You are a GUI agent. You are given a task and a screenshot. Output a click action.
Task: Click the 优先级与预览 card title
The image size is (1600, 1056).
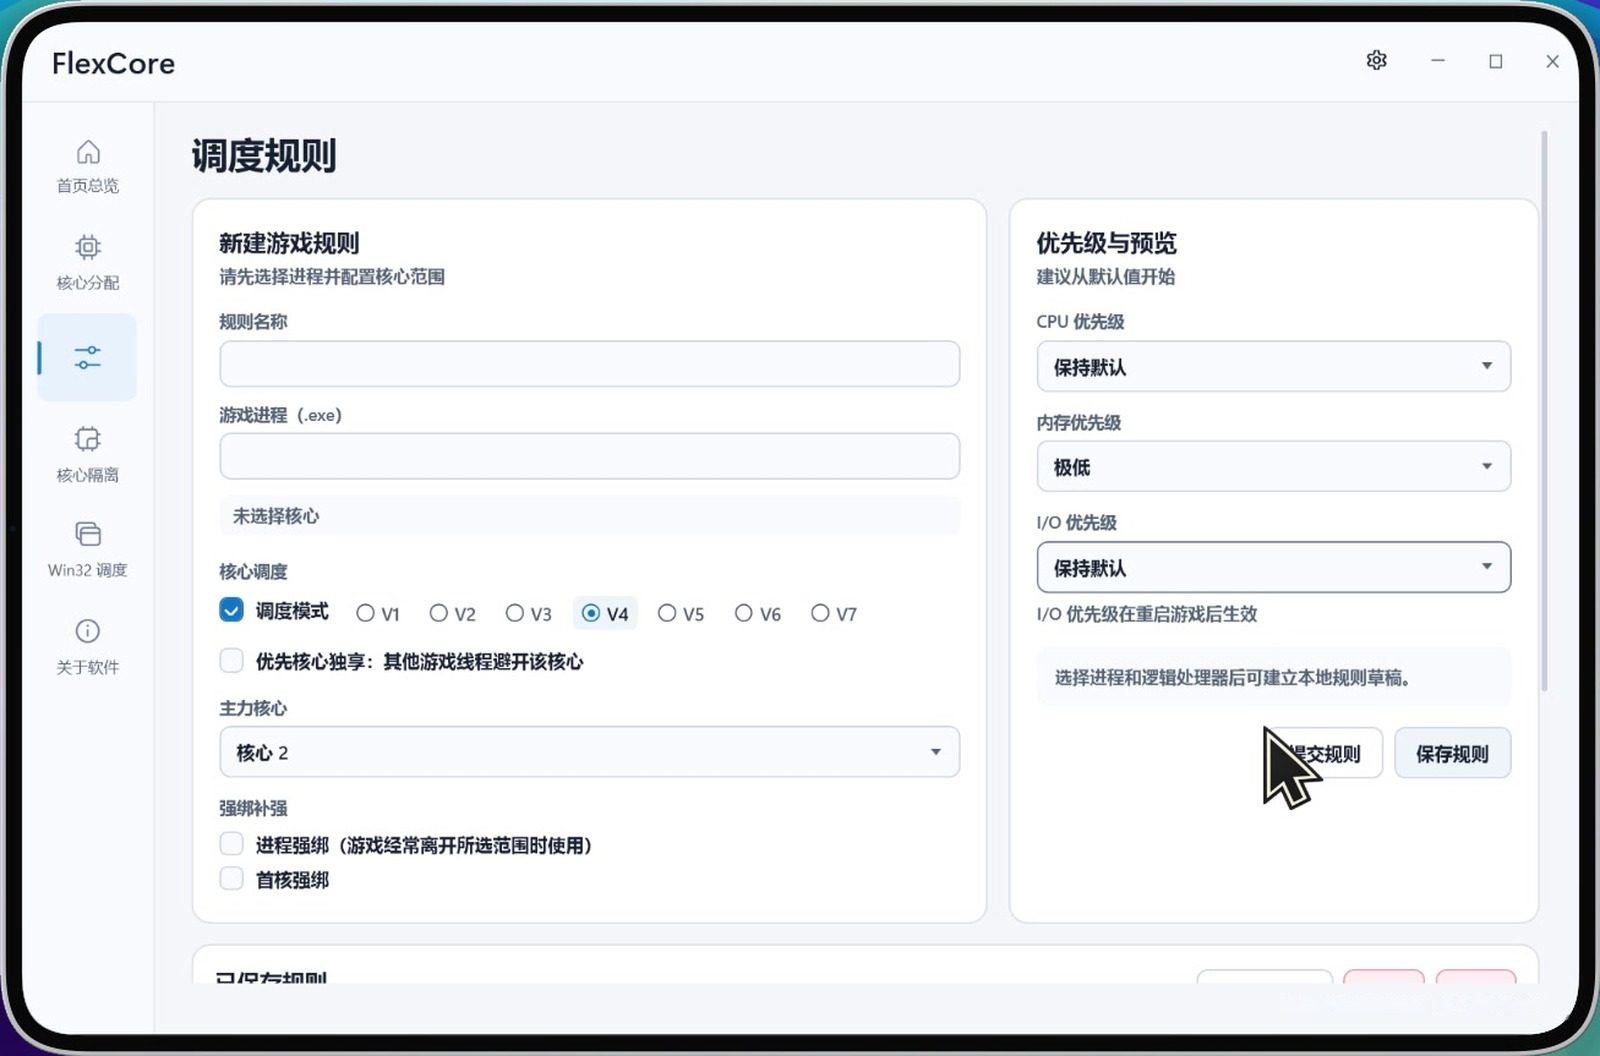coord(1106,243)
